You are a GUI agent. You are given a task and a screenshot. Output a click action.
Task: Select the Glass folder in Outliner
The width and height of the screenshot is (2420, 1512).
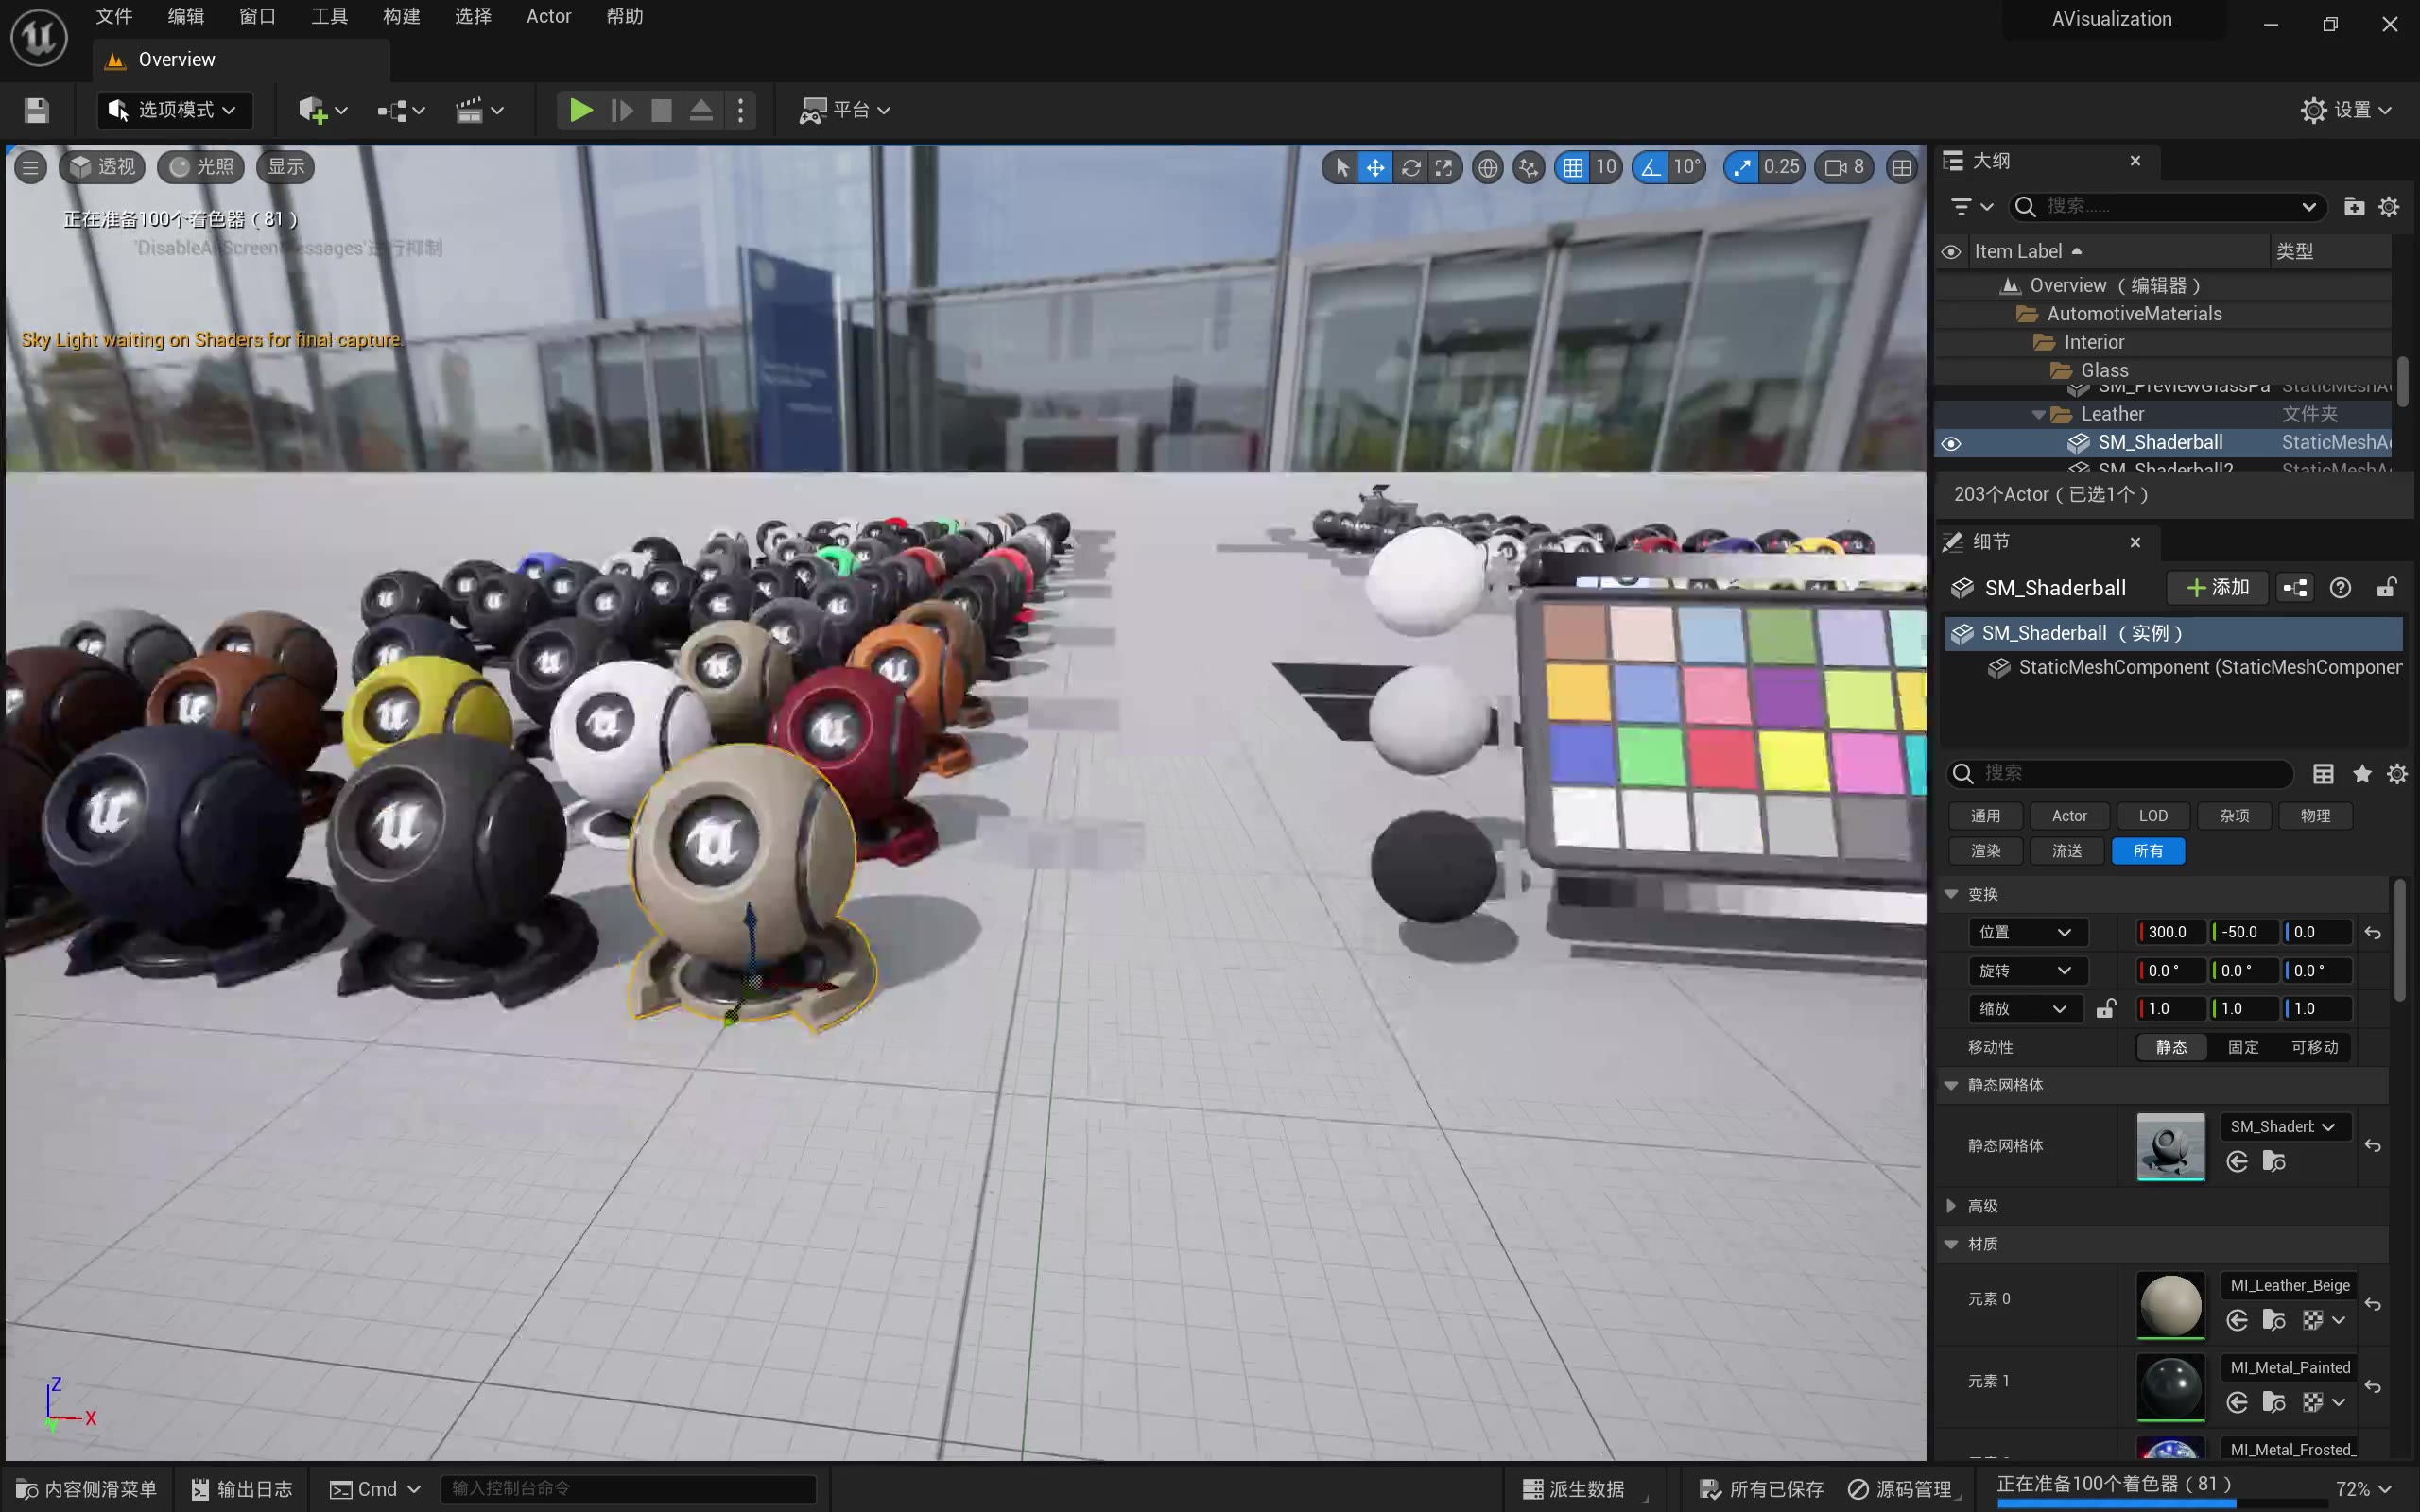coord(2104,370)
